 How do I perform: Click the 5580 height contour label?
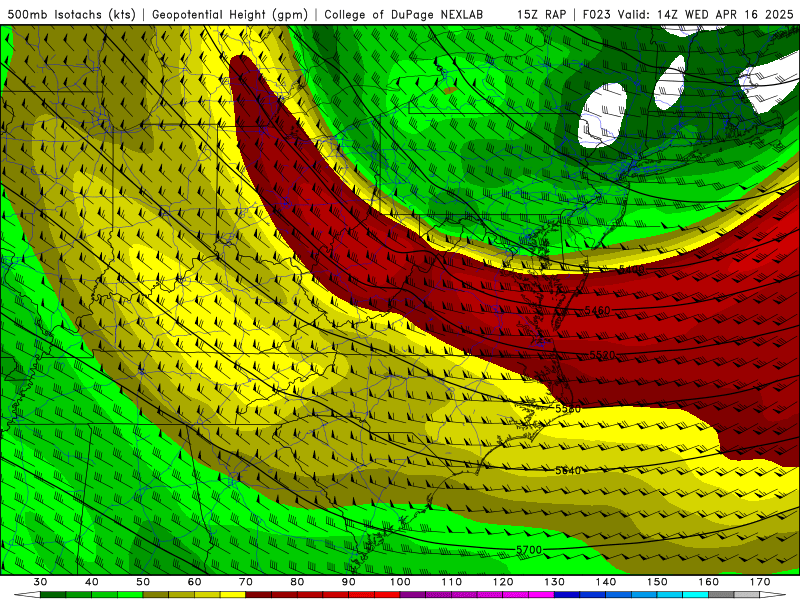568,409
